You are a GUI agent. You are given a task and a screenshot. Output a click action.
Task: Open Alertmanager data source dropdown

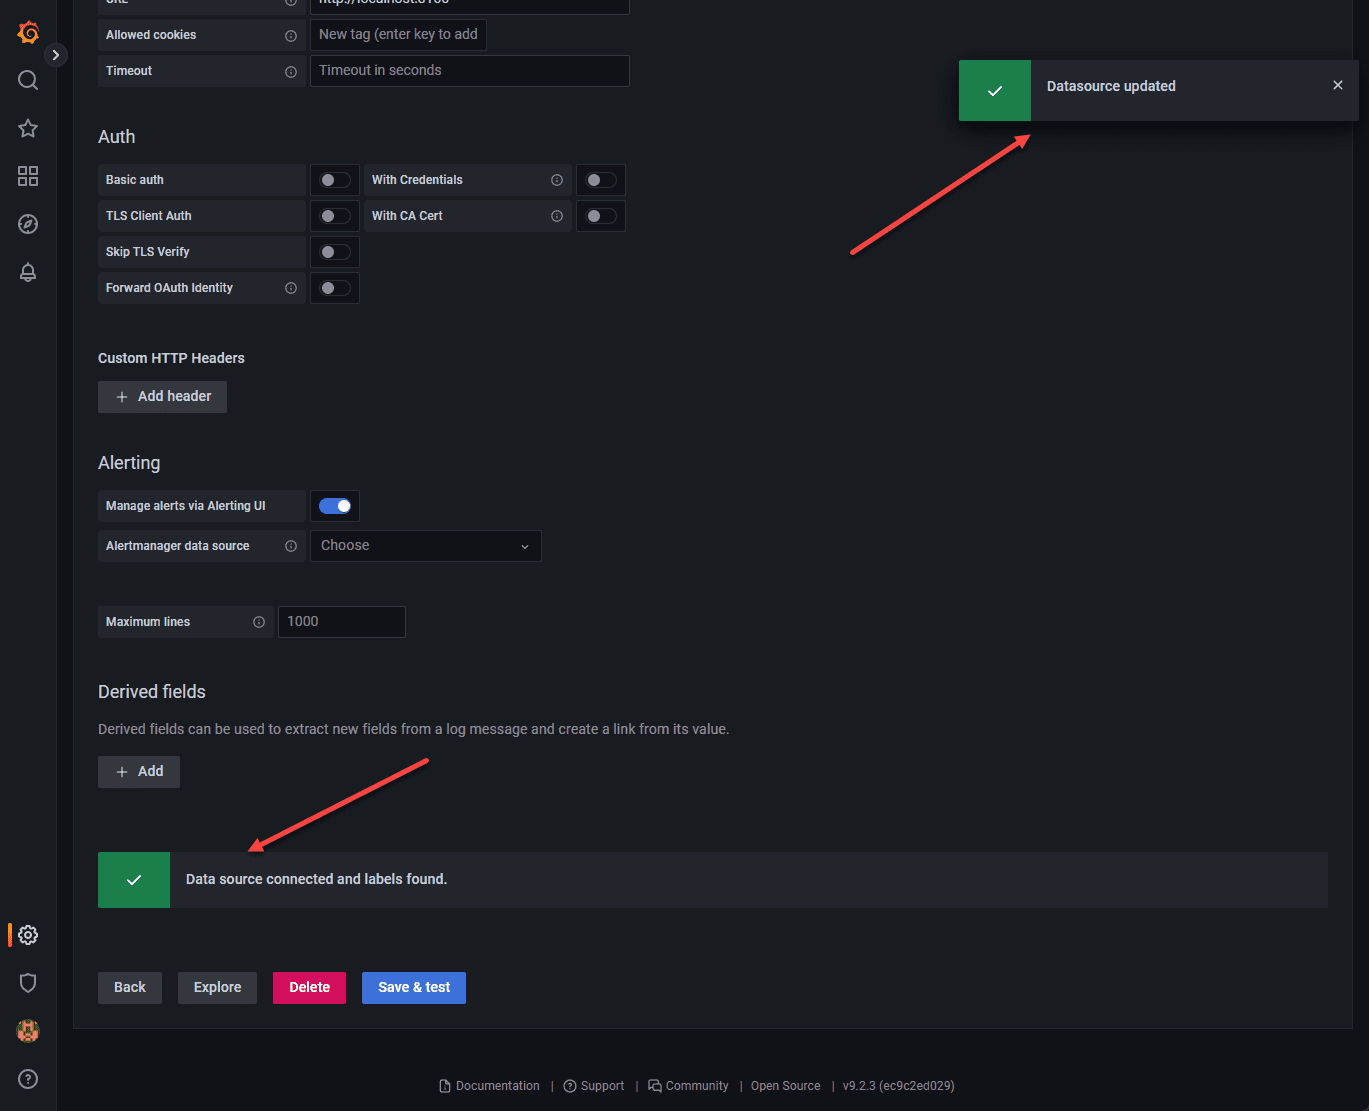[x=426, y=546]
